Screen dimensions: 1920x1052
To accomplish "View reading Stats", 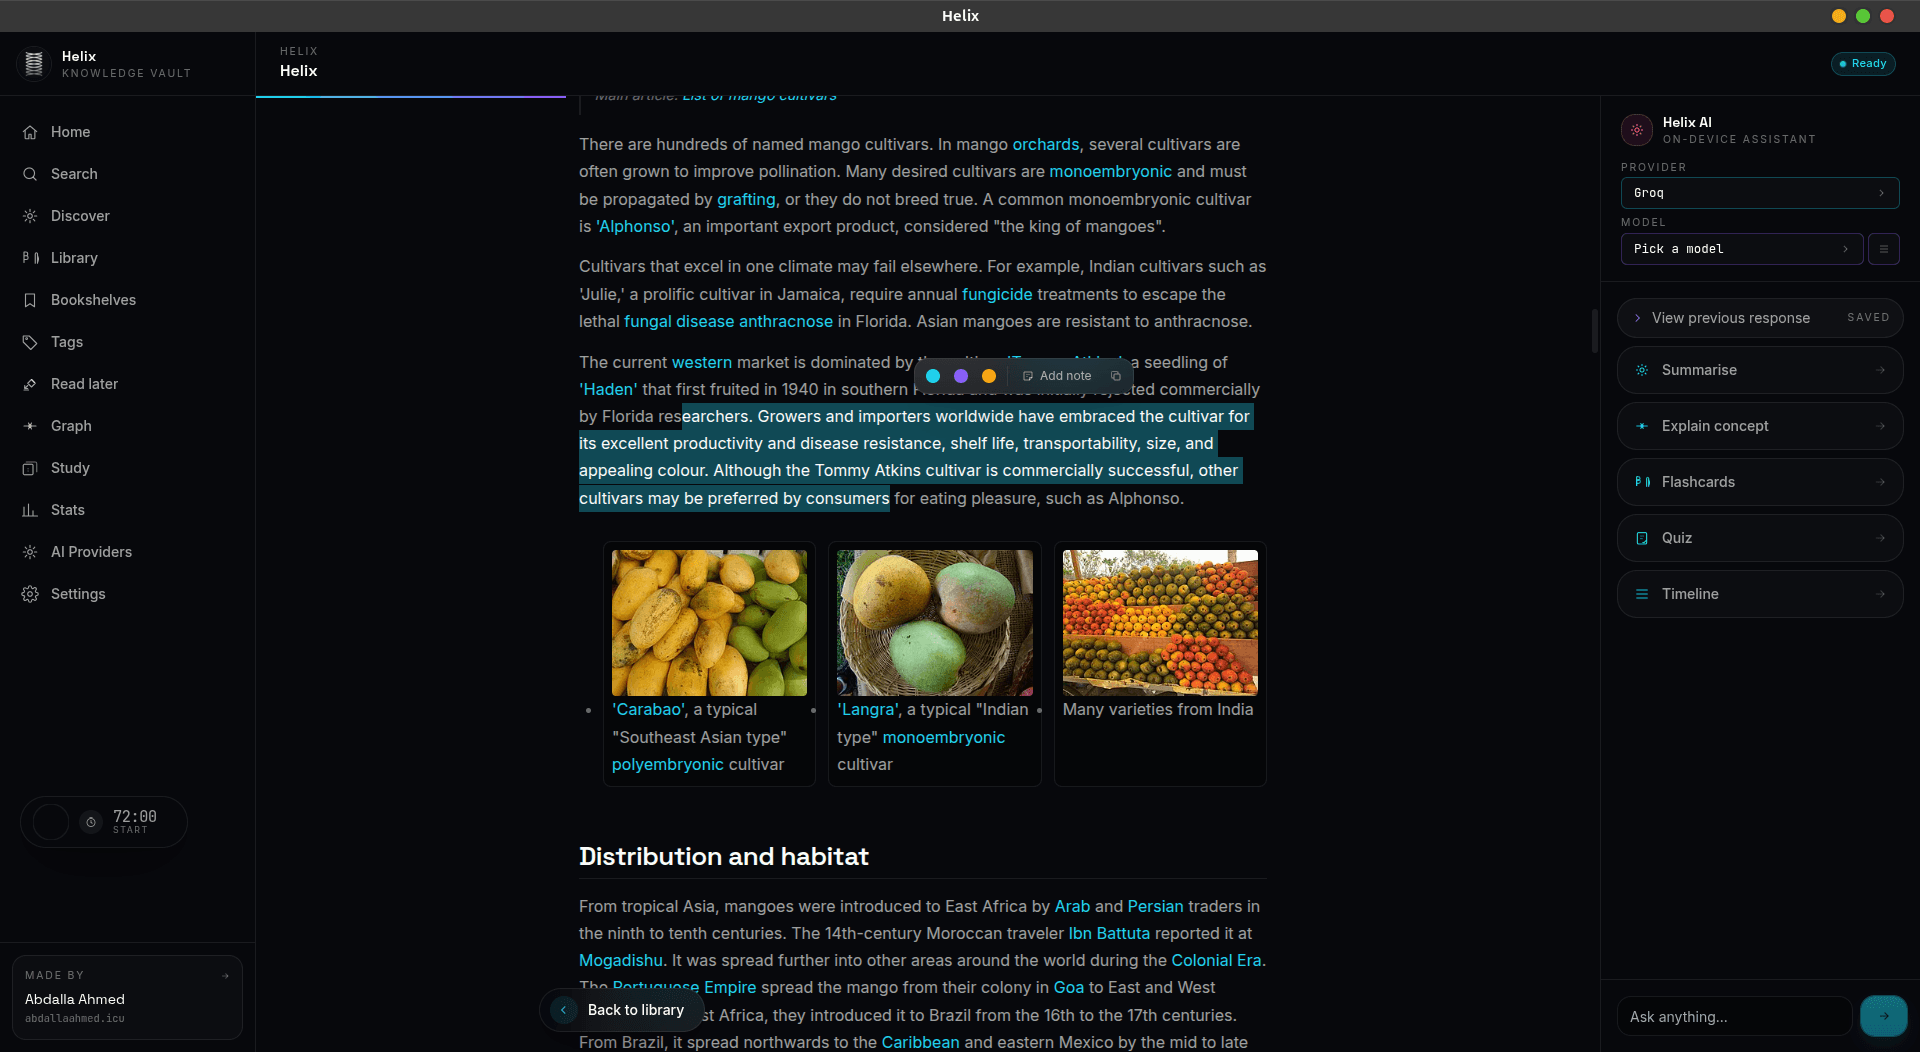I will click(127, 510).
